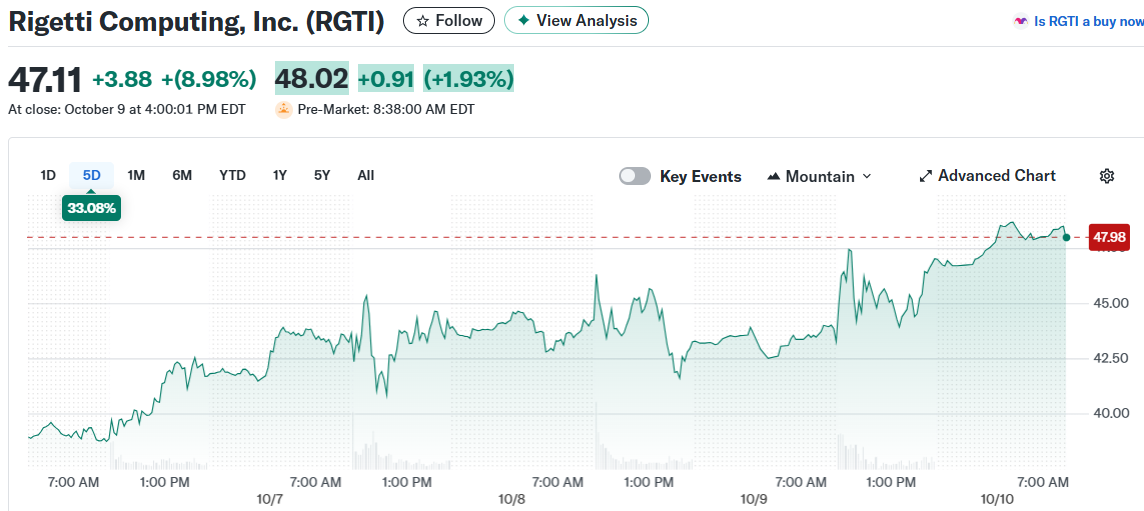
Task: Click sparkle icon in View Analysis
Action: click(523, 21)
